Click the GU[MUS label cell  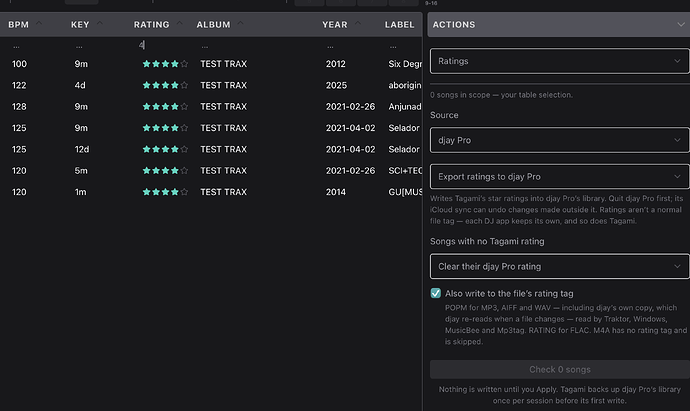(405, 192)
